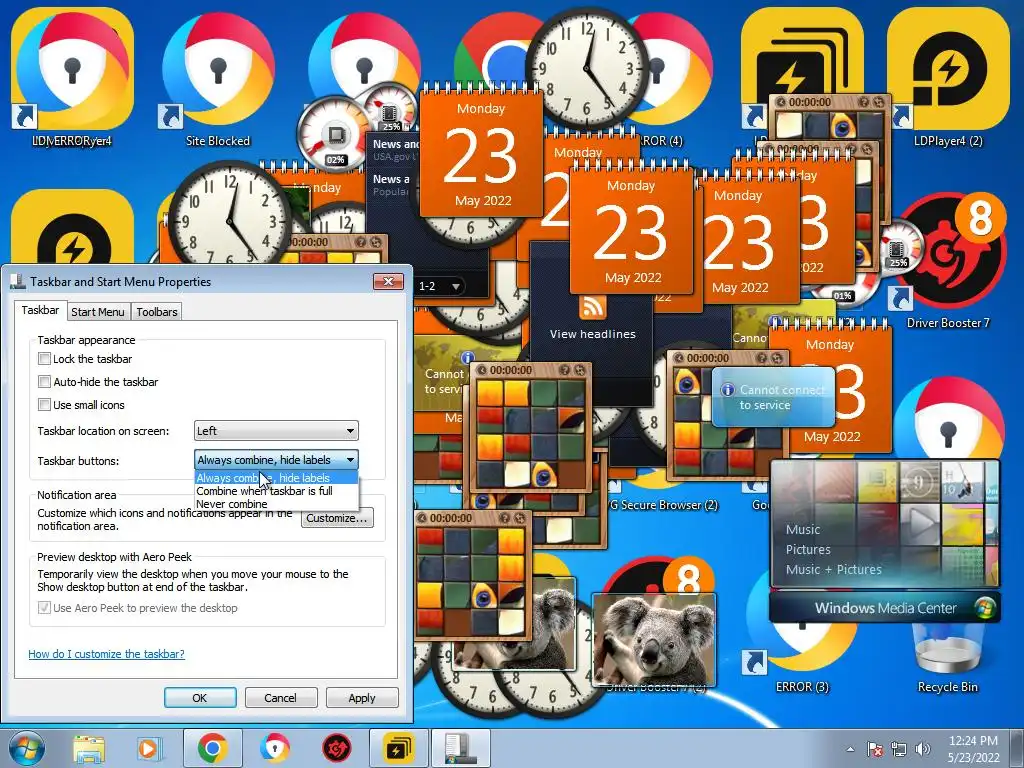The height and width of the screenshot is (768, 1024).
Task: Open How do I customize the taskbar link
Action: pos(106,654)
